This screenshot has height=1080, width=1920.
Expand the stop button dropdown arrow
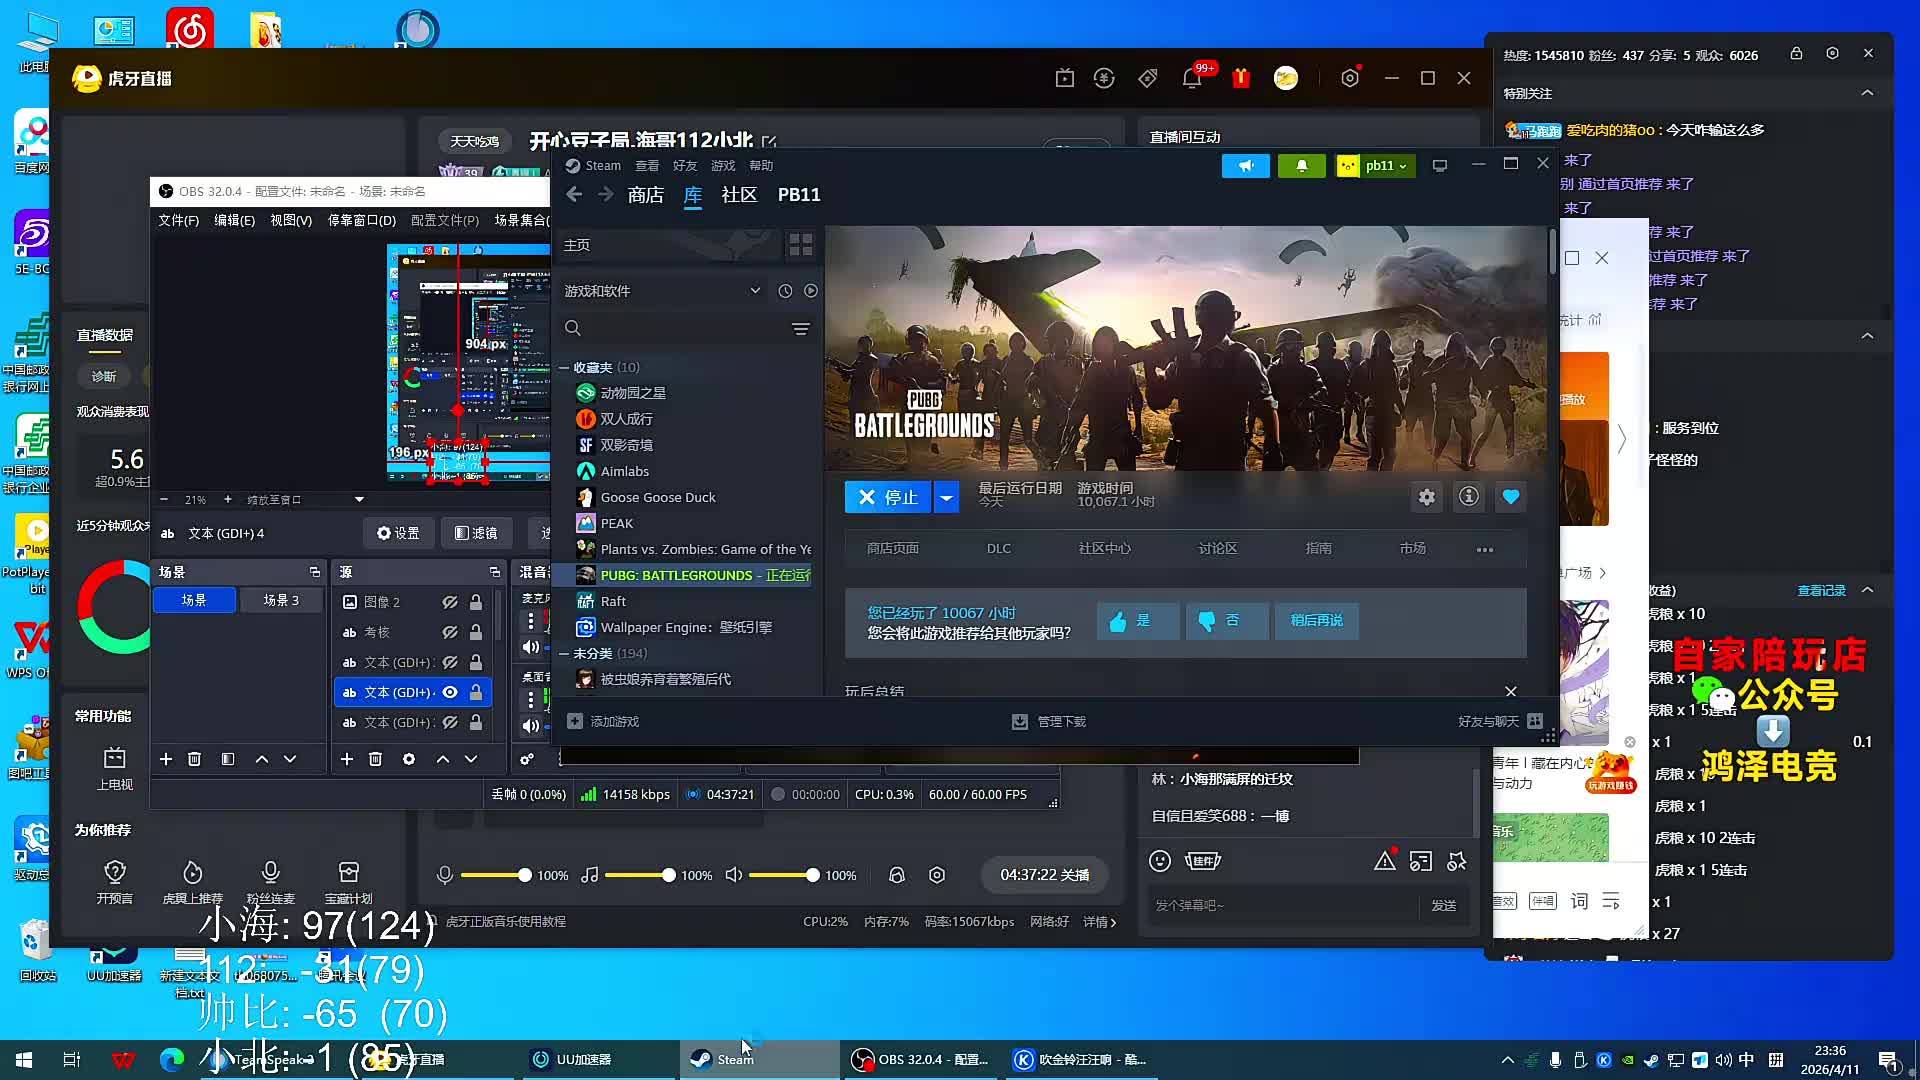[946, 497]
